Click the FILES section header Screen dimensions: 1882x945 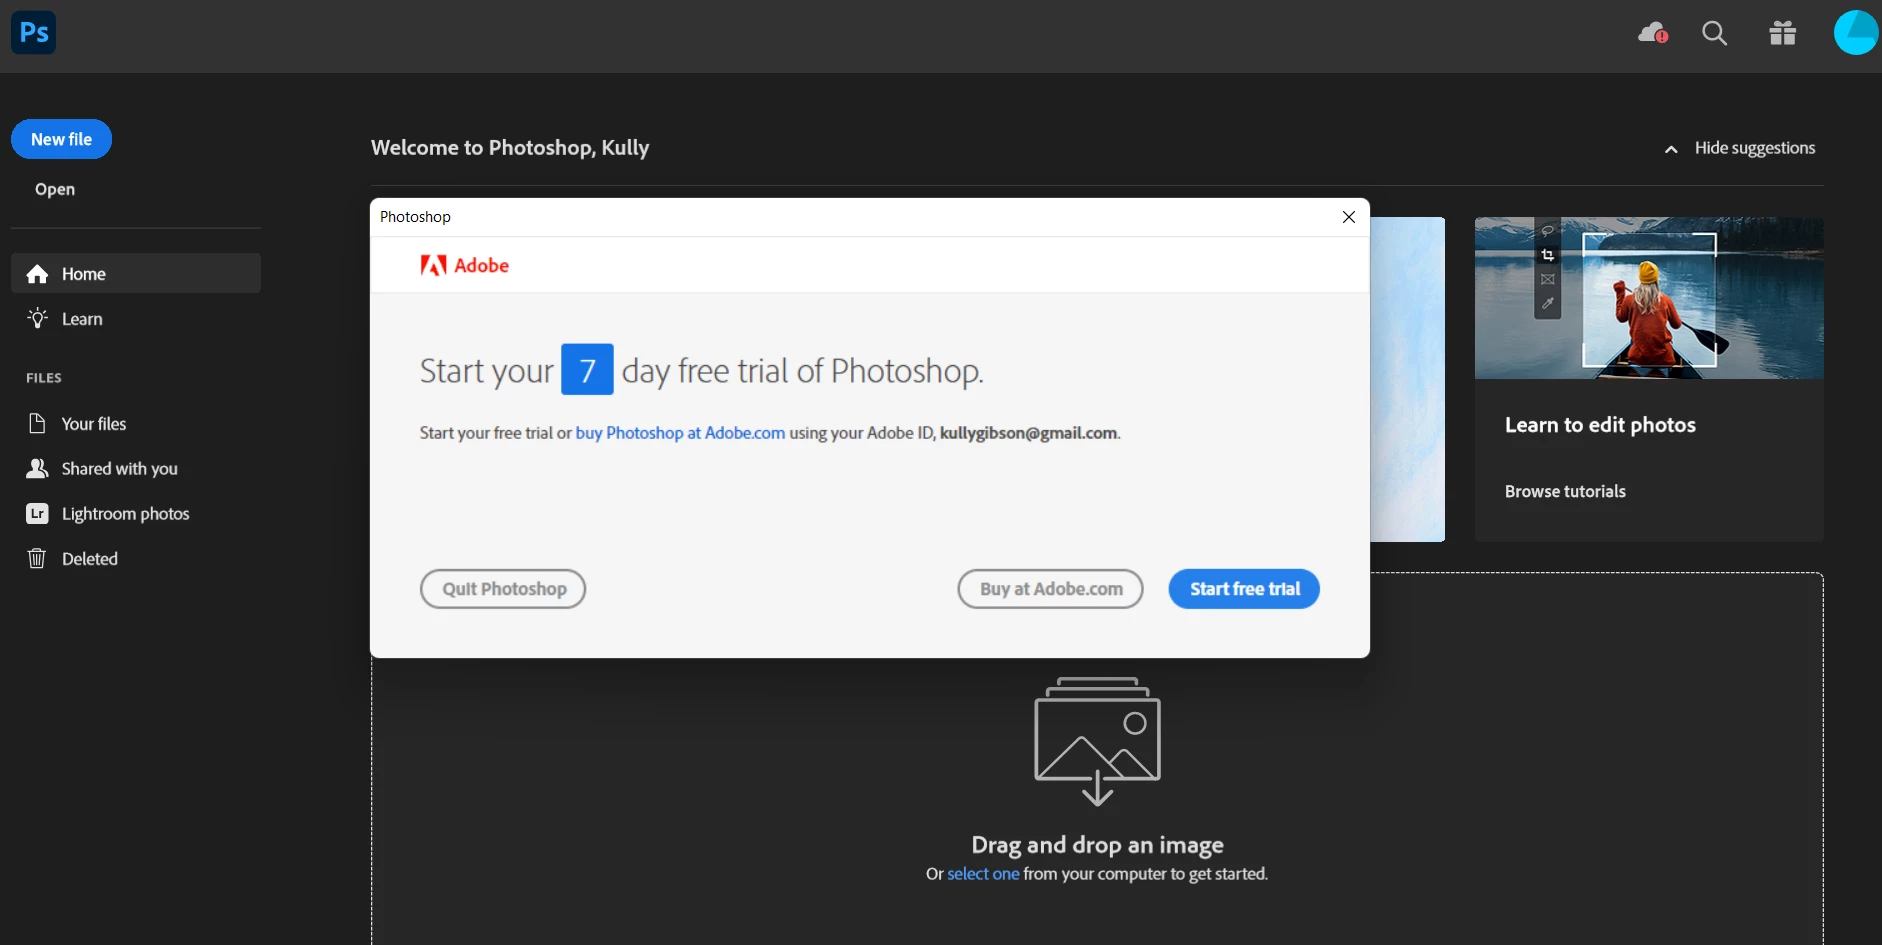[x=44, y=378]
